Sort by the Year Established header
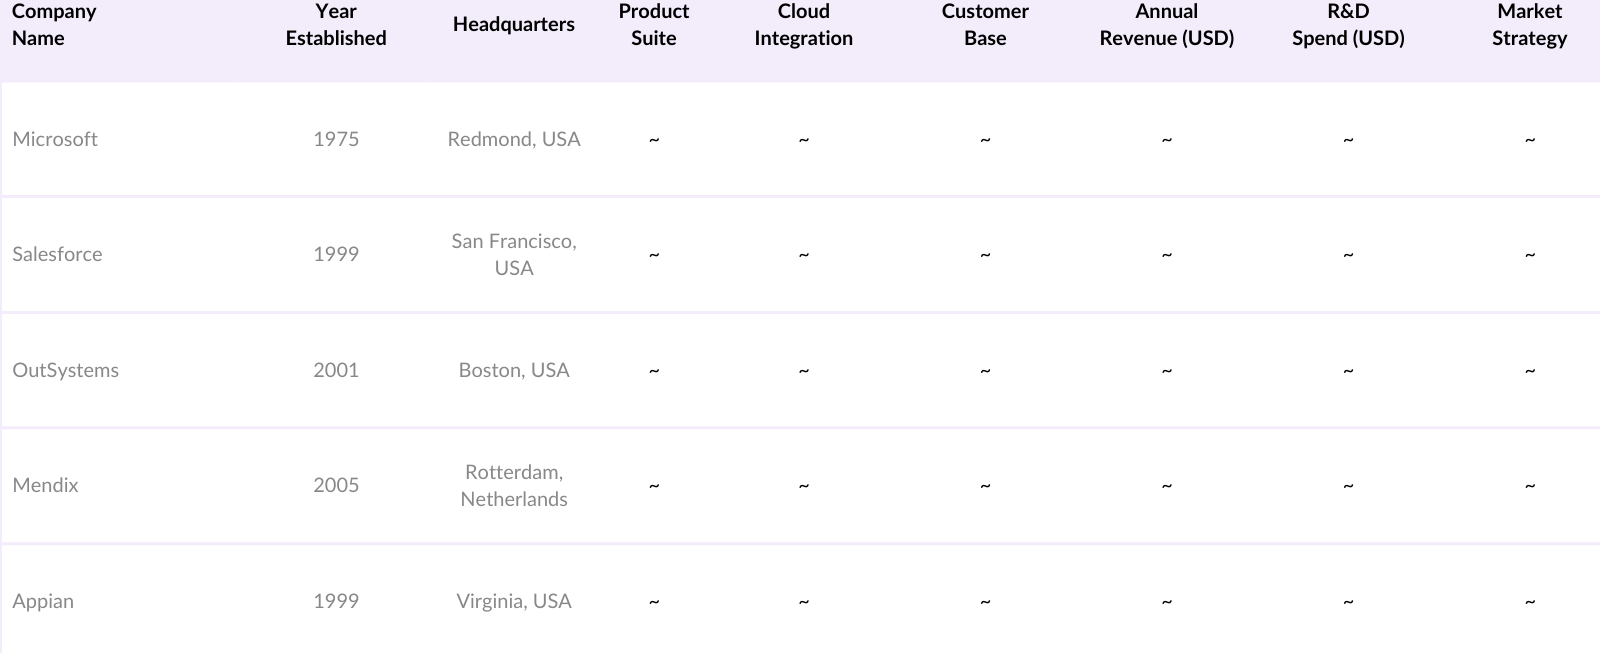Image resolution: width=1600 pixels, height=653 pixels. coord(336,25)
